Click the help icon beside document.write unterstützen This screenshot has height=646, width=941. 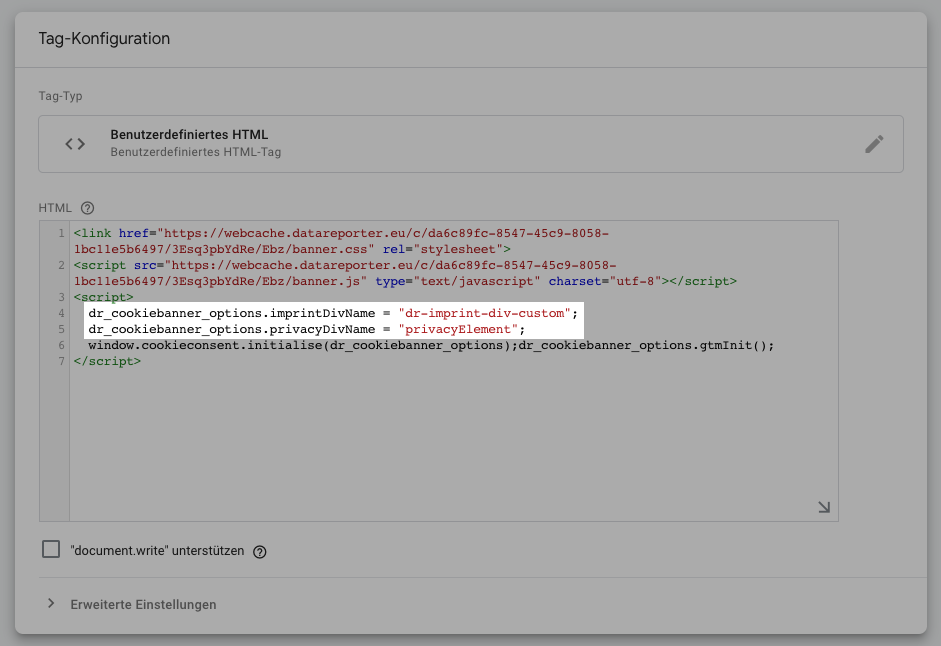(x=259, y=551)
